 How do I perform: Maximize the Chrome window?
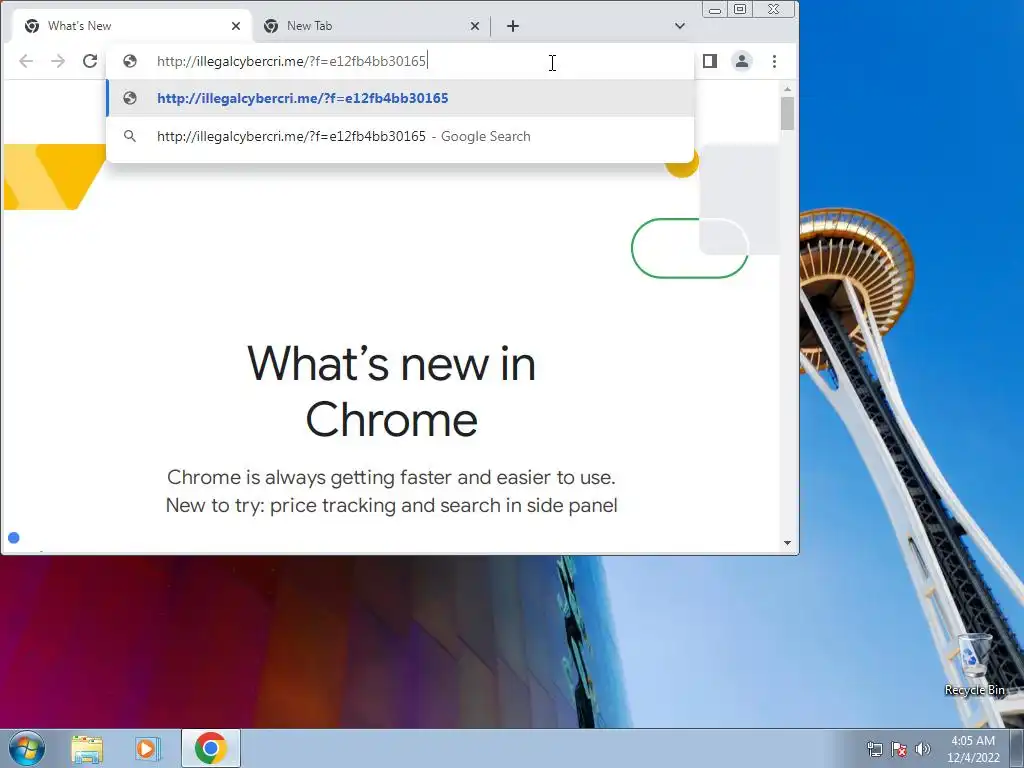click(740, 9)
